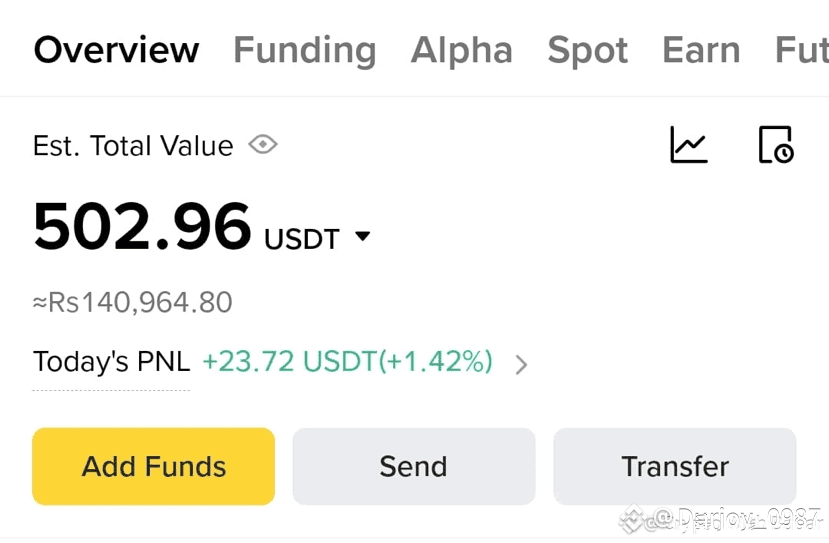Image resolution: width=829 pixels, height=543 pixels.
Task: Click the Today's PNL dotted-underline label
Action: 111,362
